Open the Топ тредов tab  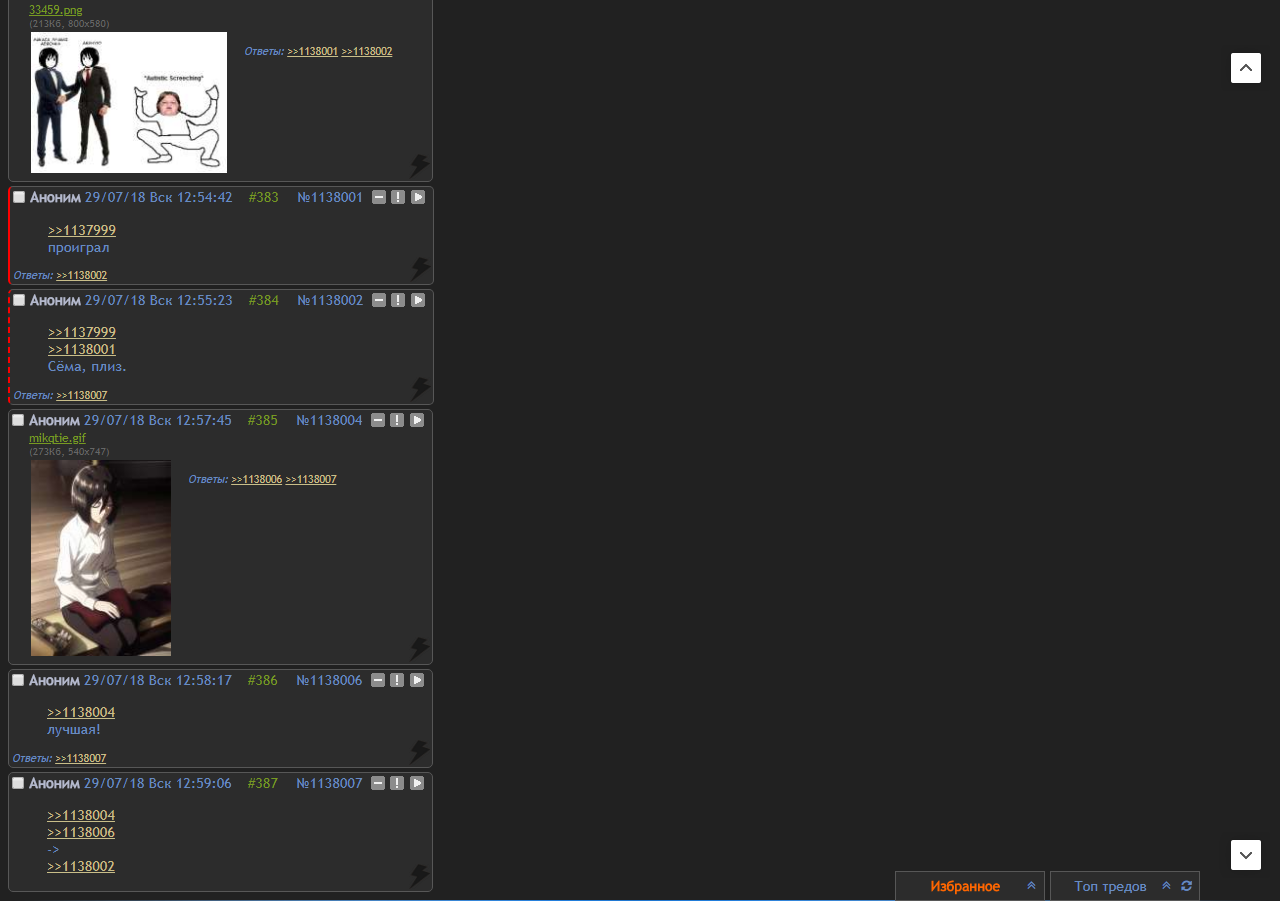[1110, 887]
